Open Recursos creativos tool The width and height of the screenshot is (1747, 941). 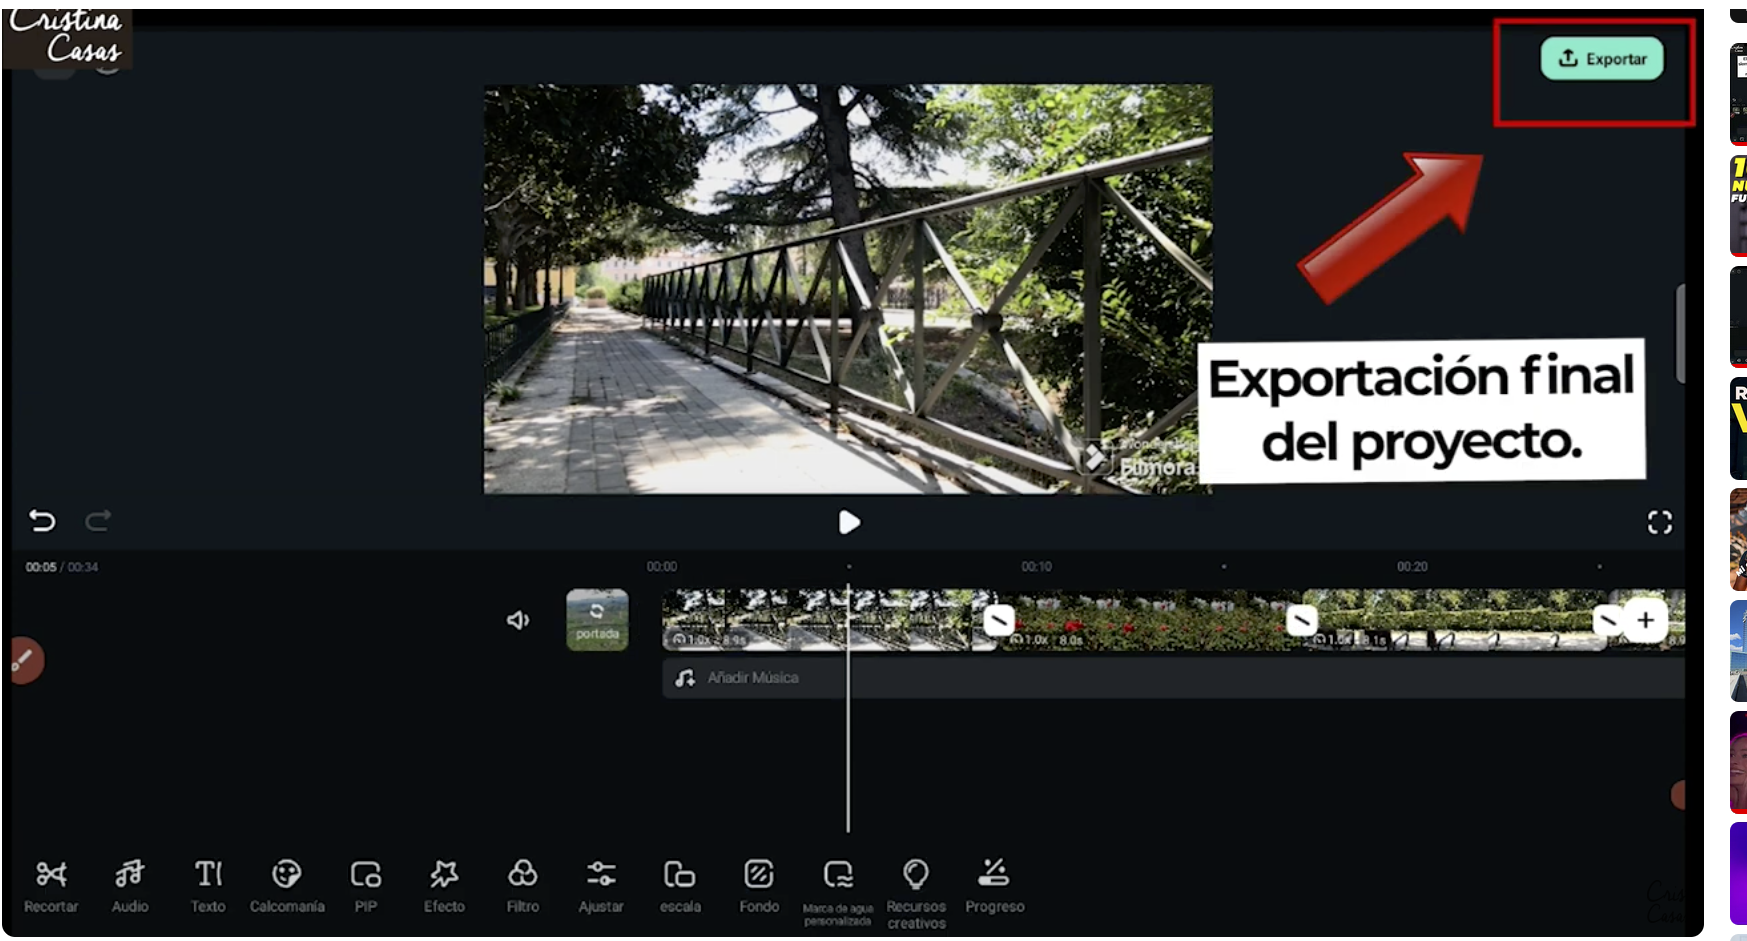(x=916, y=894)
